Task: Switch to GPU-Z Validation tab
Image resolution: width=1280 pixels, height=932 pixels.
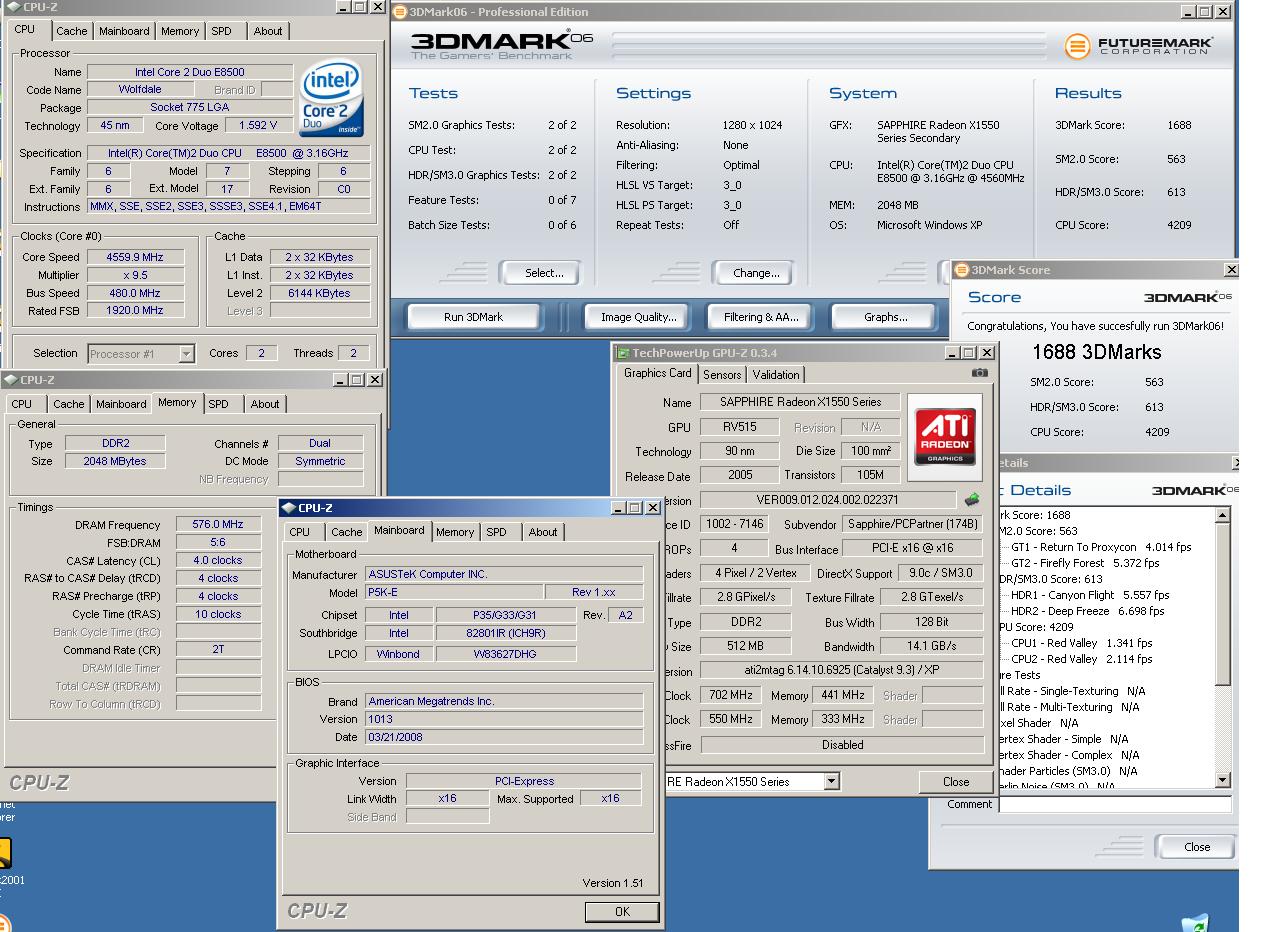Action: tap(776, 375)
